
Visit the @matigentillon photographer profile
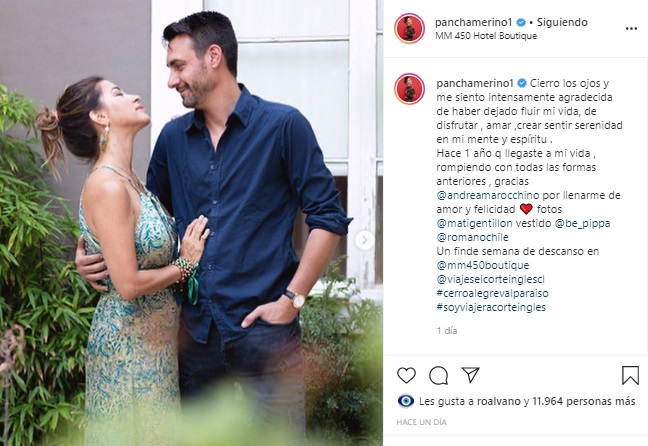point(474,223)
